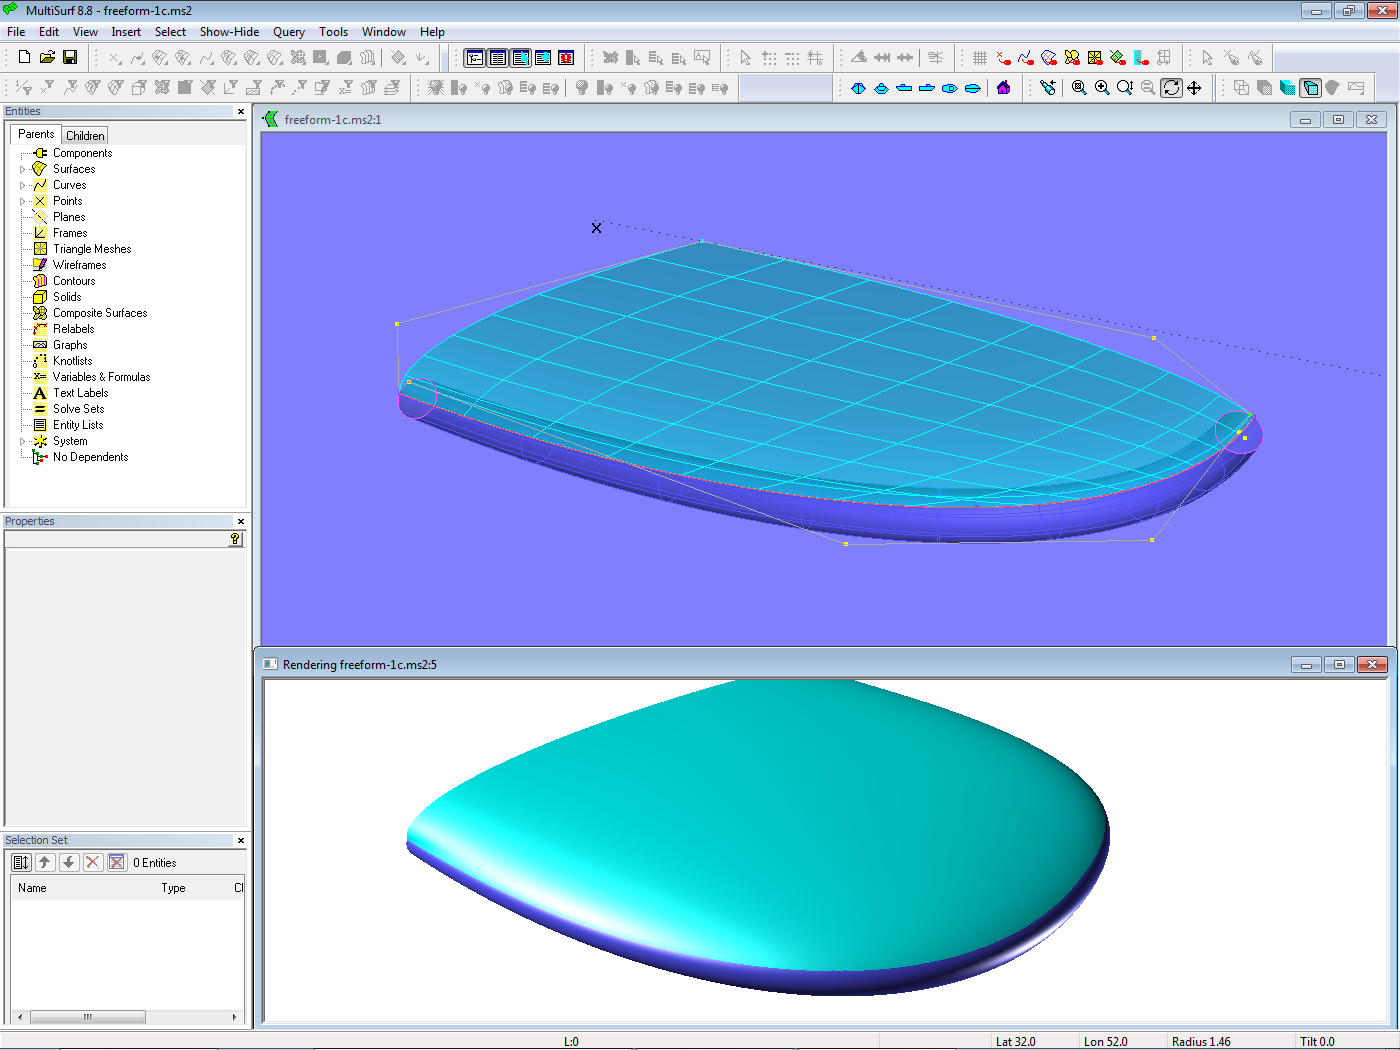The width and height of the screenshot is (1400, 1050).
Task: Click the pop-out icon beside freeform-1c.ms2:1 title
Action: tap(270, 120)
